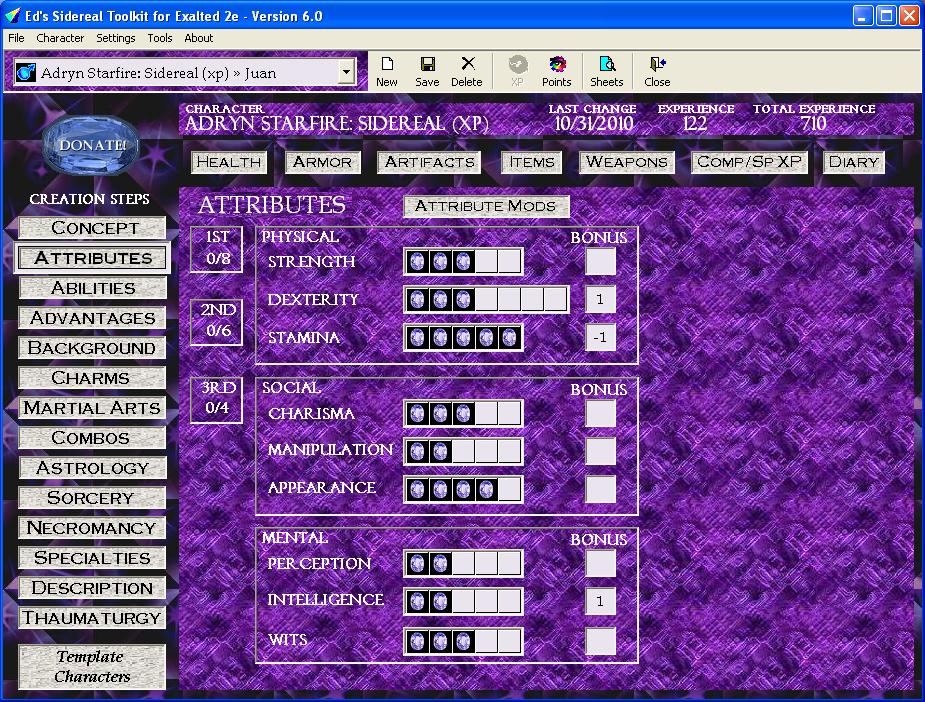The image size is (925, 702).
Task: Open the Items panel
Action: [x=532, y=162]
